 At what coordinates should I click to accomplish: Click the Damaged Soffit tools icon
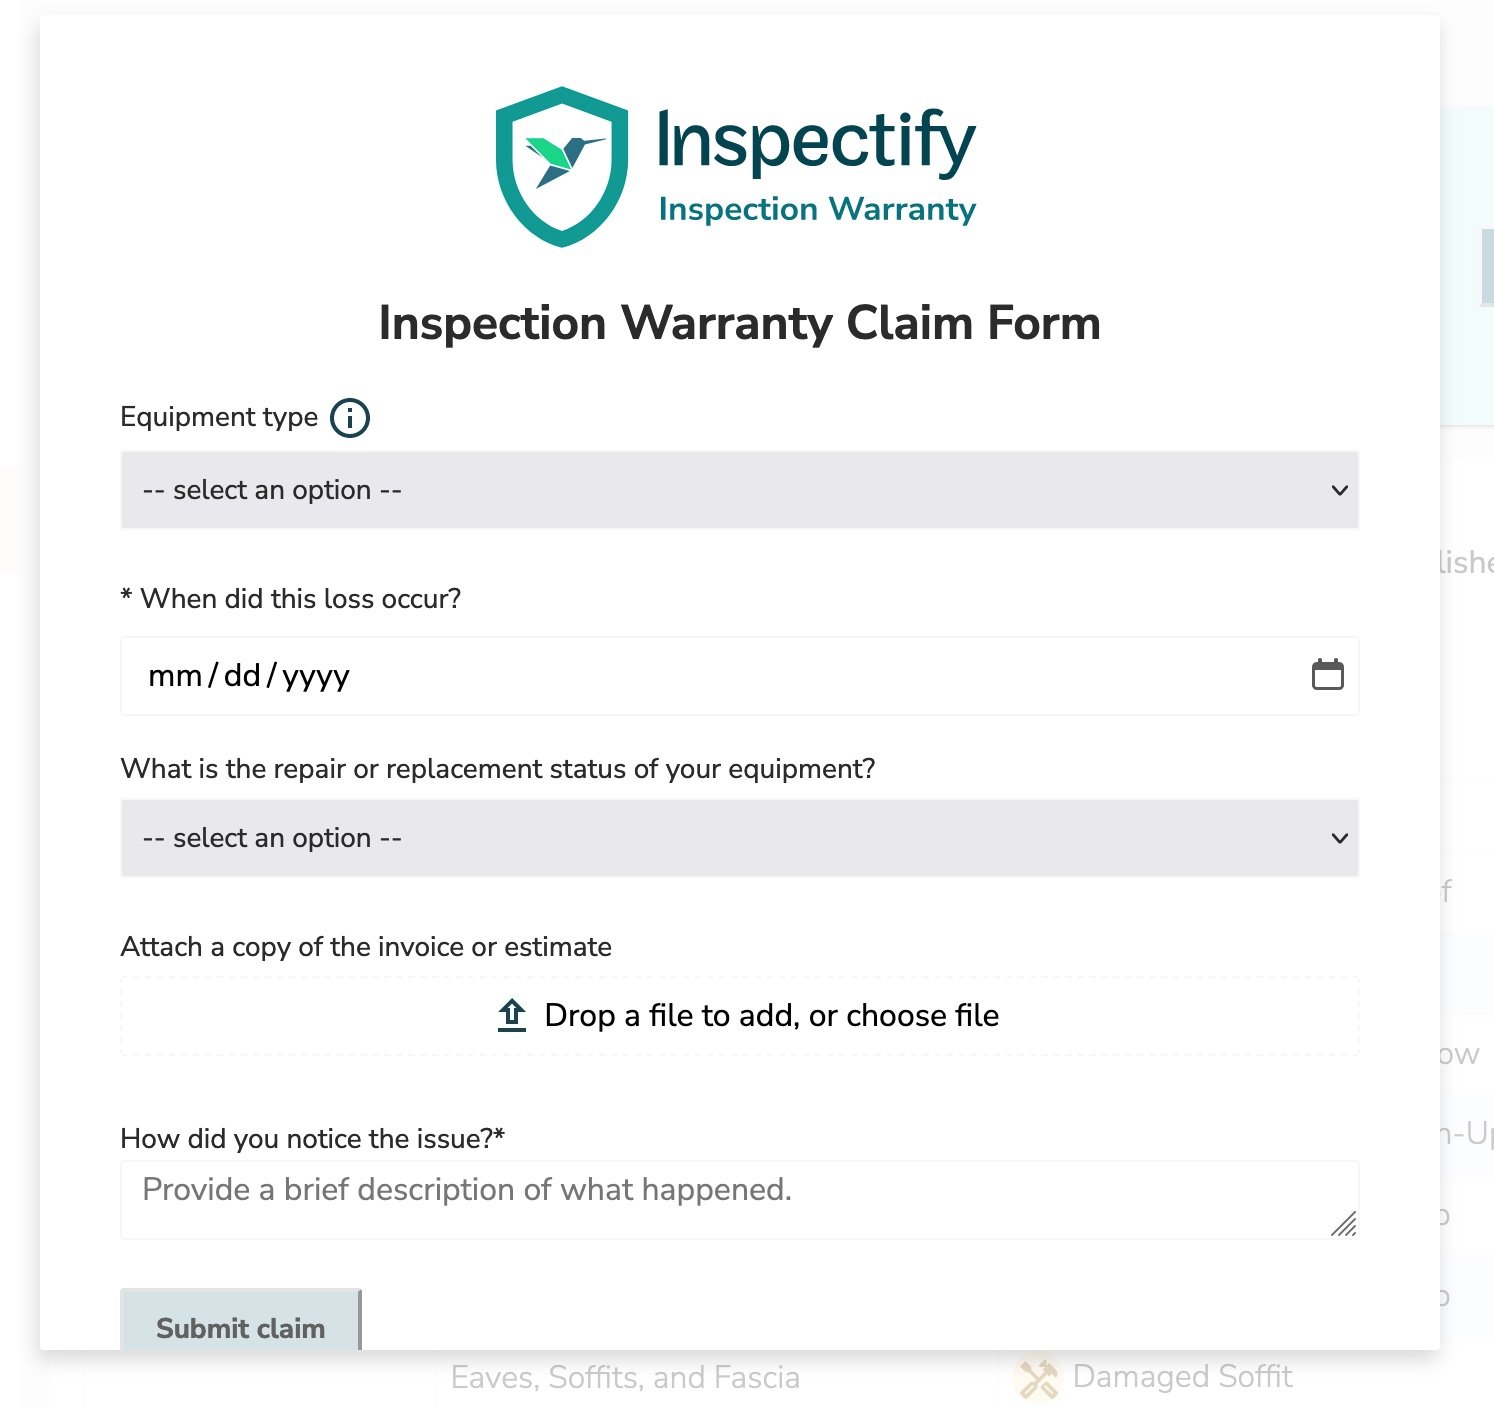click(x=1038, y=1378)
